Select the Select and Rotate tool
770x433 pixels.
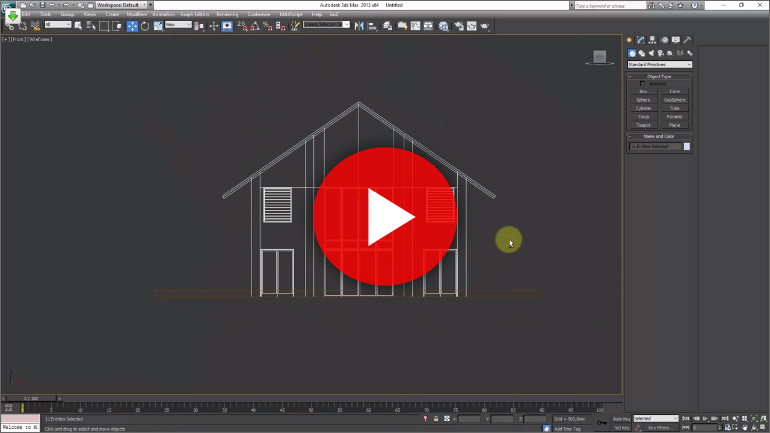(145, 26)
